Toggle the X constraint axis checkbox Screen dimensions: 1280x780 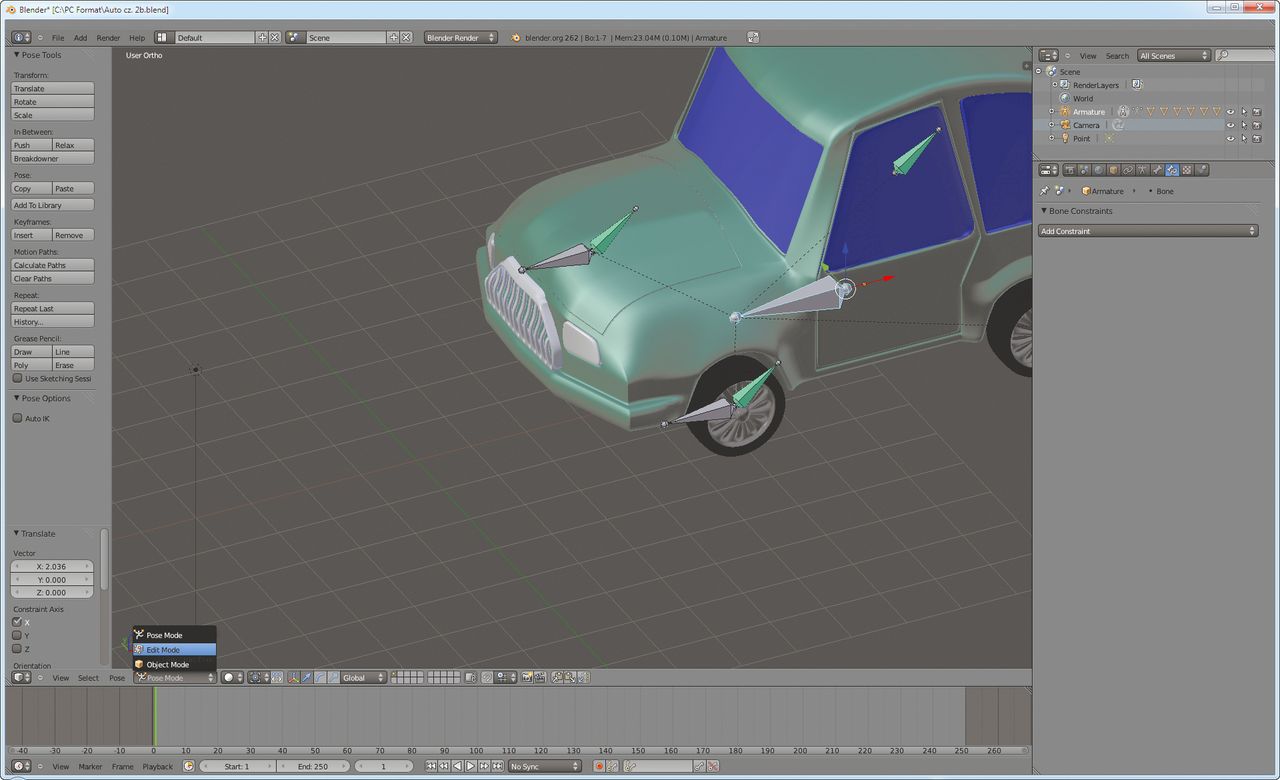click(17, 622)
